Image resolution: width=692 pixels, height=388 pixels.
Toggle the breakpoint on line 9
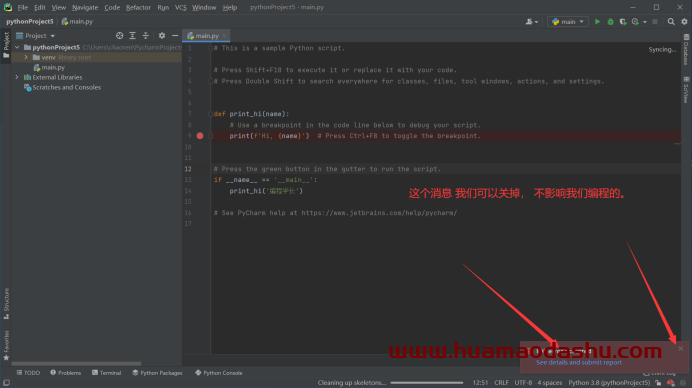coord(200,136)
